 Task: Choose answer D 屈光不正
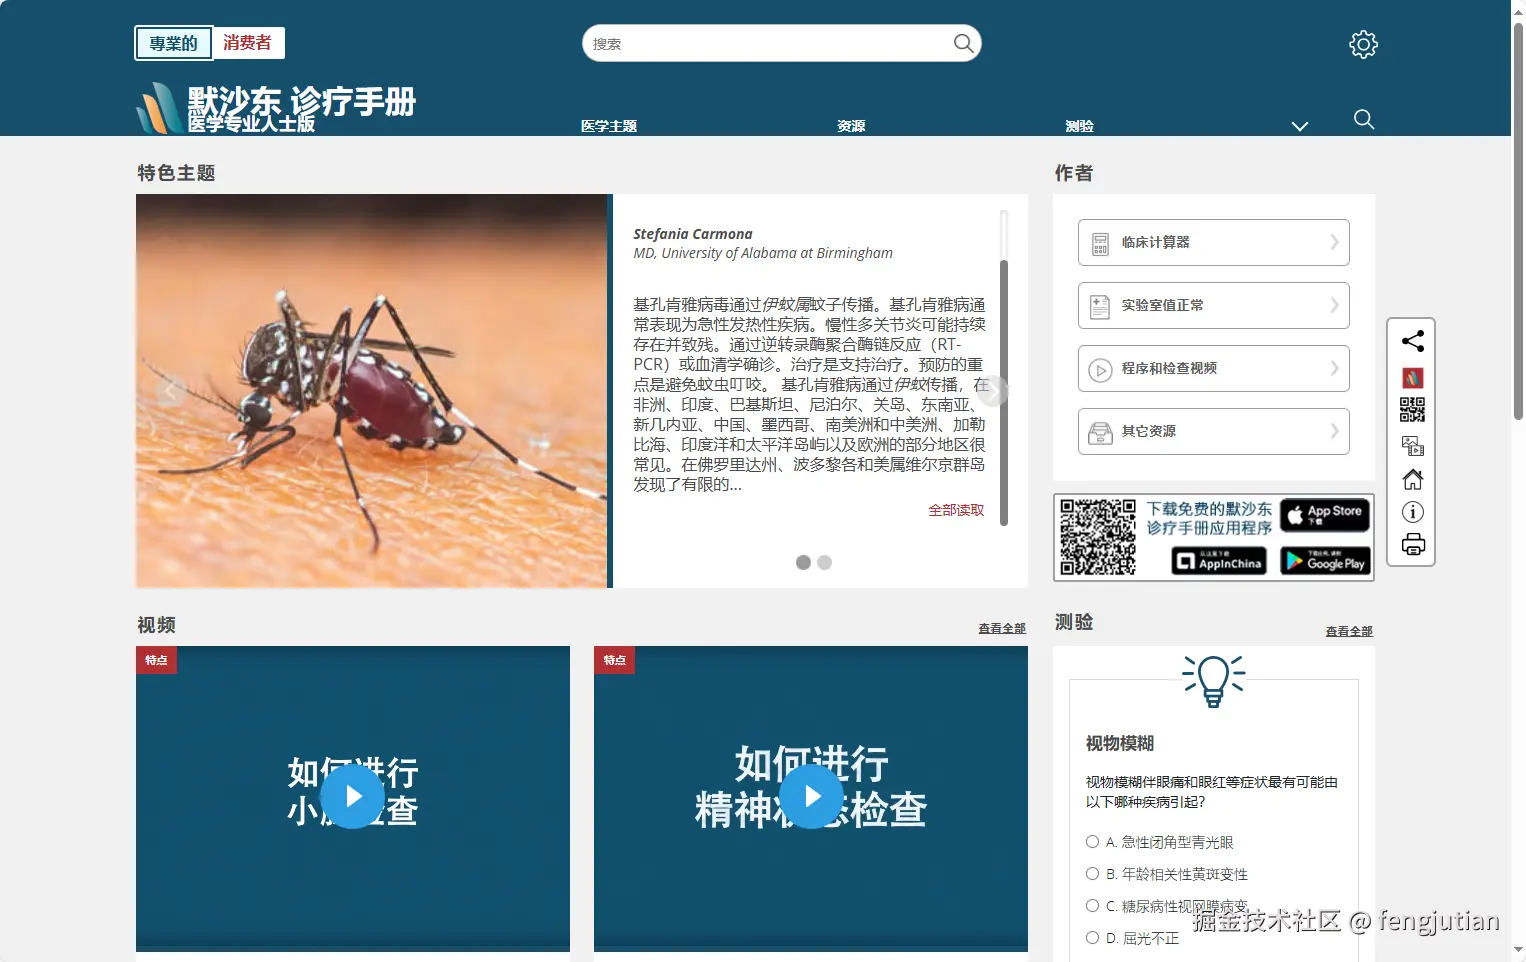[x=1092, y=938]
